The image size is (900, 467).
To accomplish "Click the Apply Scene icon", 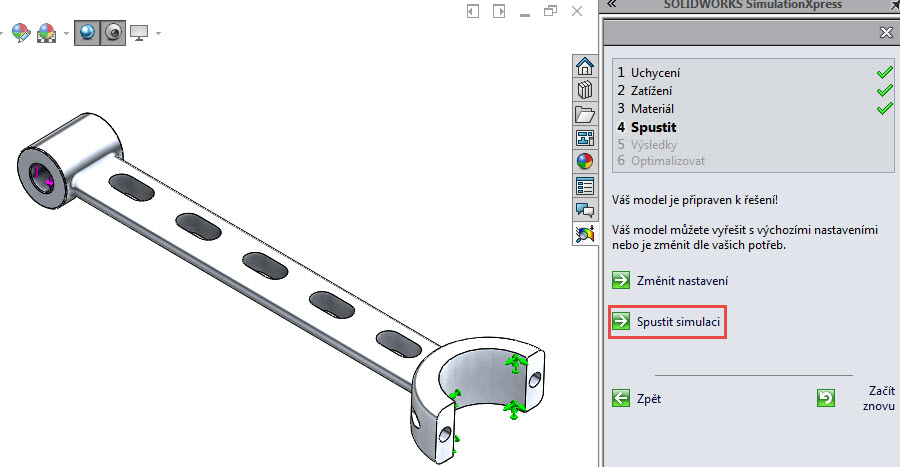I will tap(47, 33).
